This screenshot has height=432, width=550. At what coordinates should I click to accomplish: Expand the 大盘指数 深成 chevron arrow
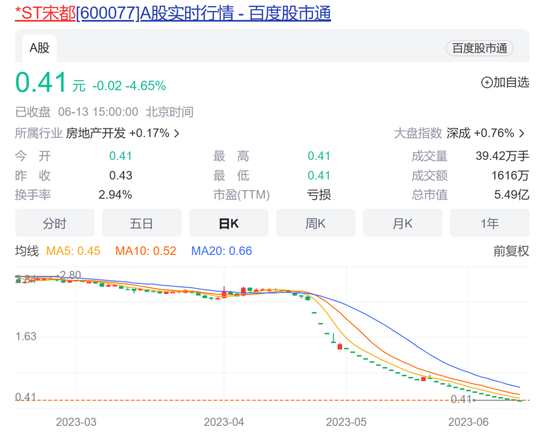click(522, 134)
